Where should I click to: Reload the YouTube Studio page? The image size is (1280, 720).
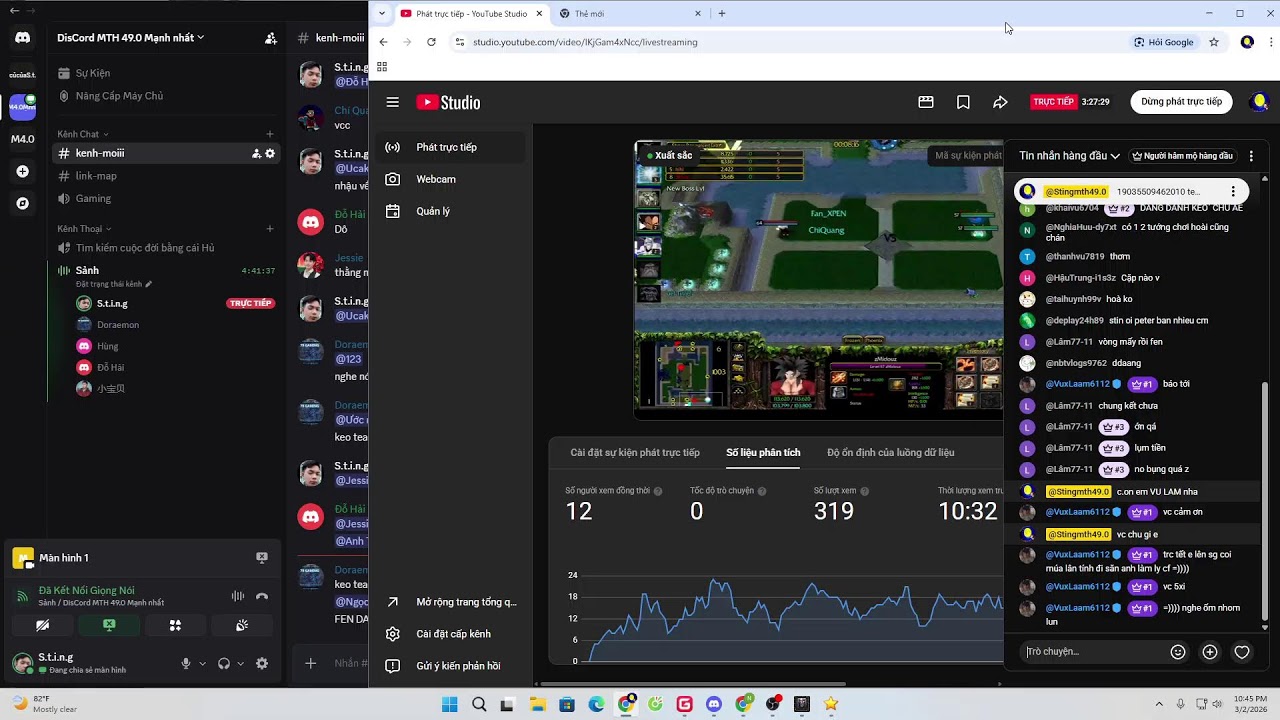click(431, 42)
